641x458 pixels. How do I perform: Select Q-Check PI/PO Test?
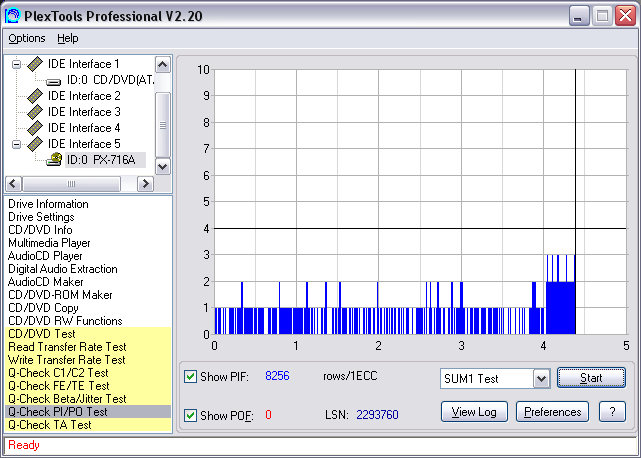[x=88, y=412]
